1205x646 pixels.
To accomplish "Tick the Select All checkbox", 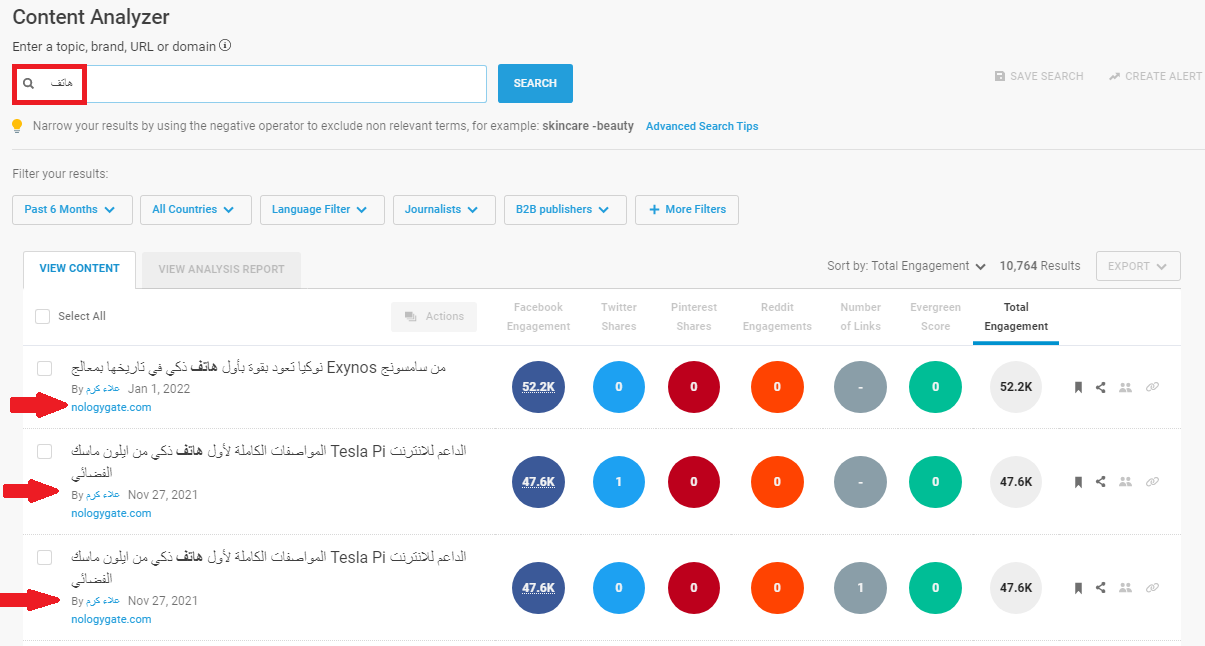I will coord(42,316).
